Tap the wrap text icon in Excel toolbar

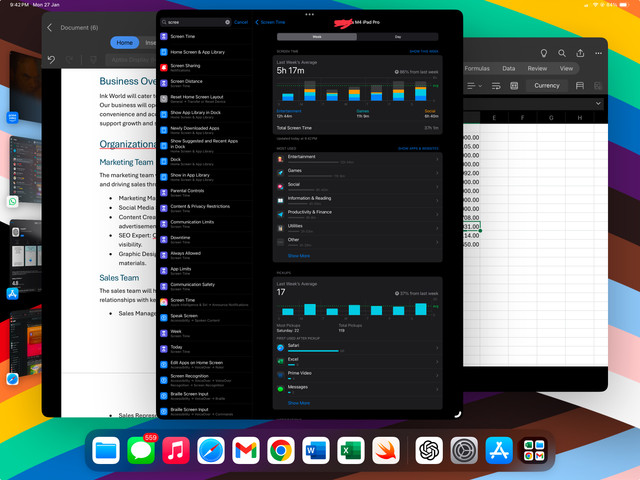(x=496, y=86)
